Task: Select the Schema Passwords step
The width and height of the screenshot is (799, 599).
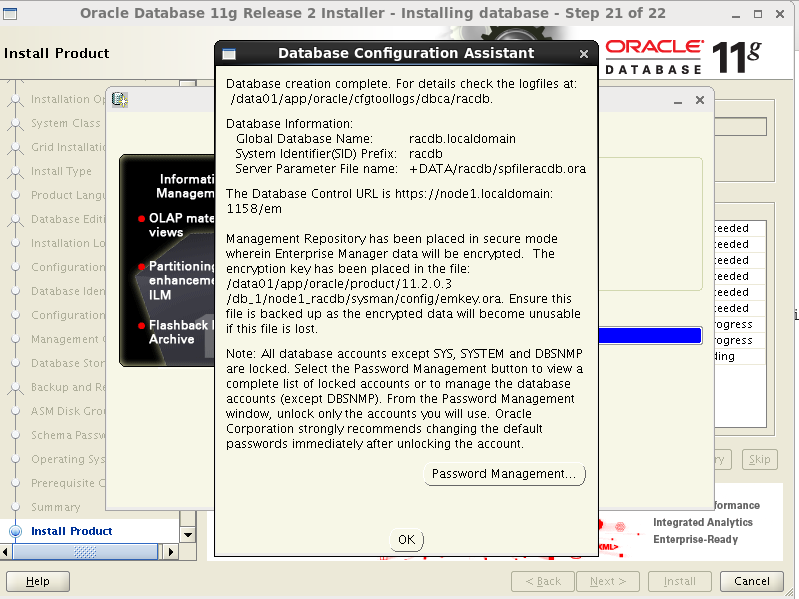Action: click(x=68, y=435)
